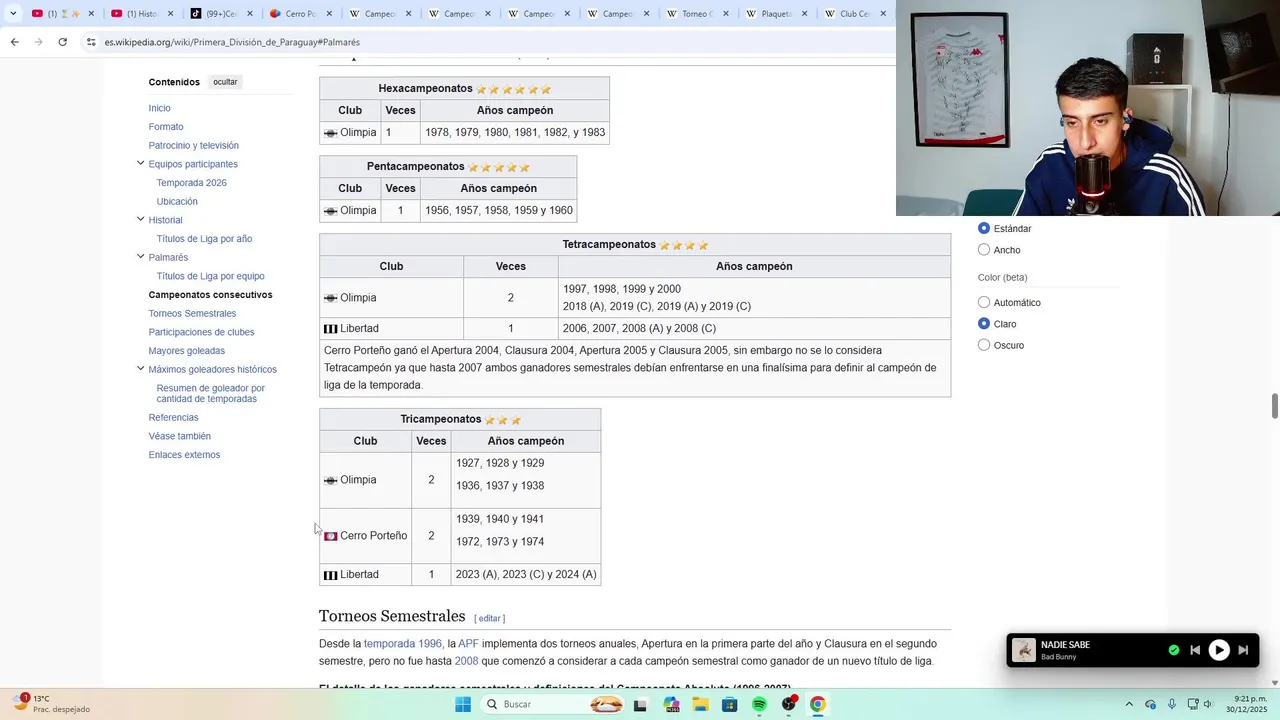Switch to the Cerro Po tab
1280x720 pixels.
300,14
